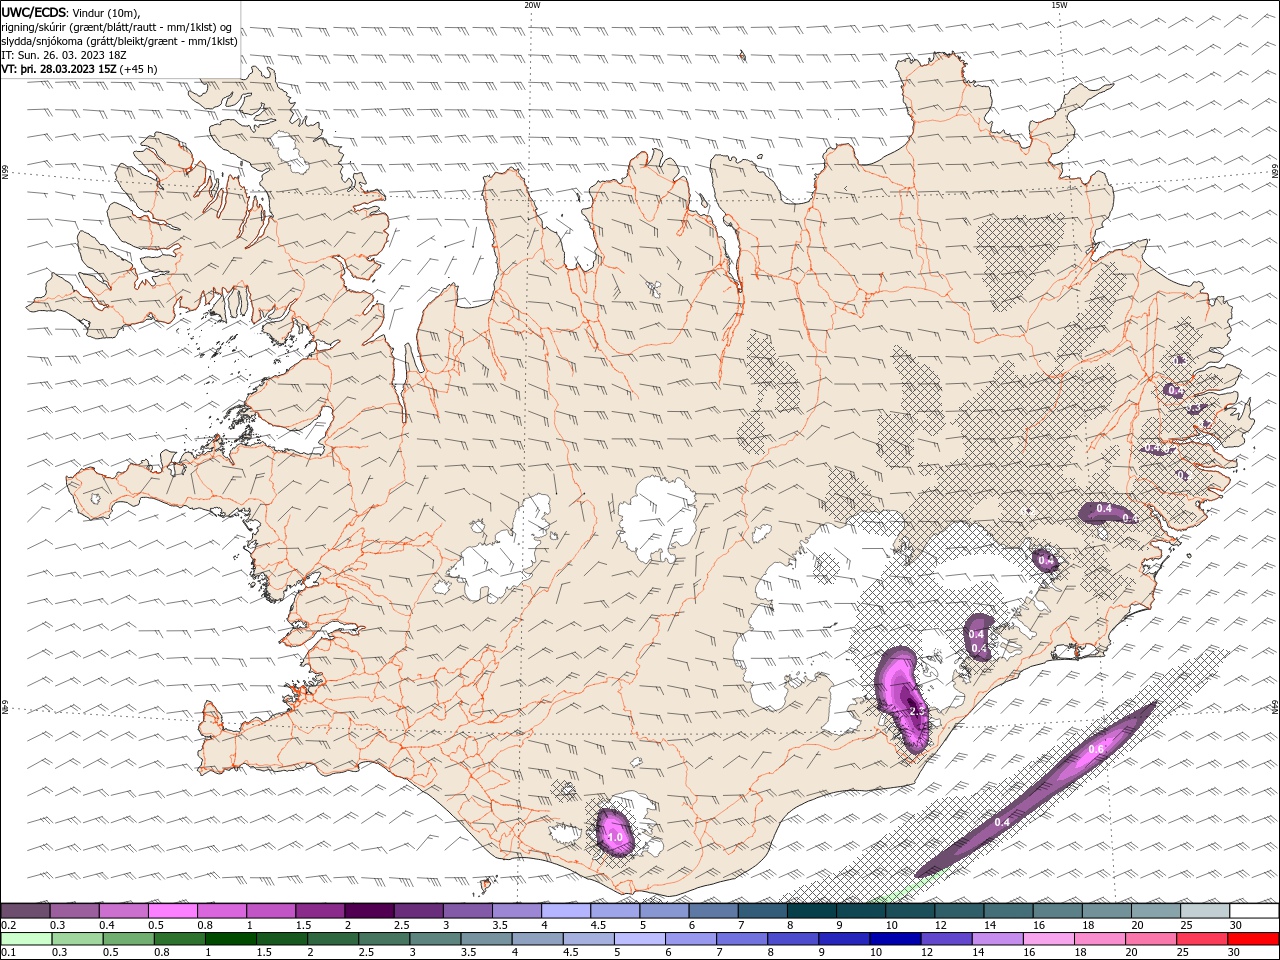Pick top-row lavender swatch between 4 and 4.5

tap(565, 910)
